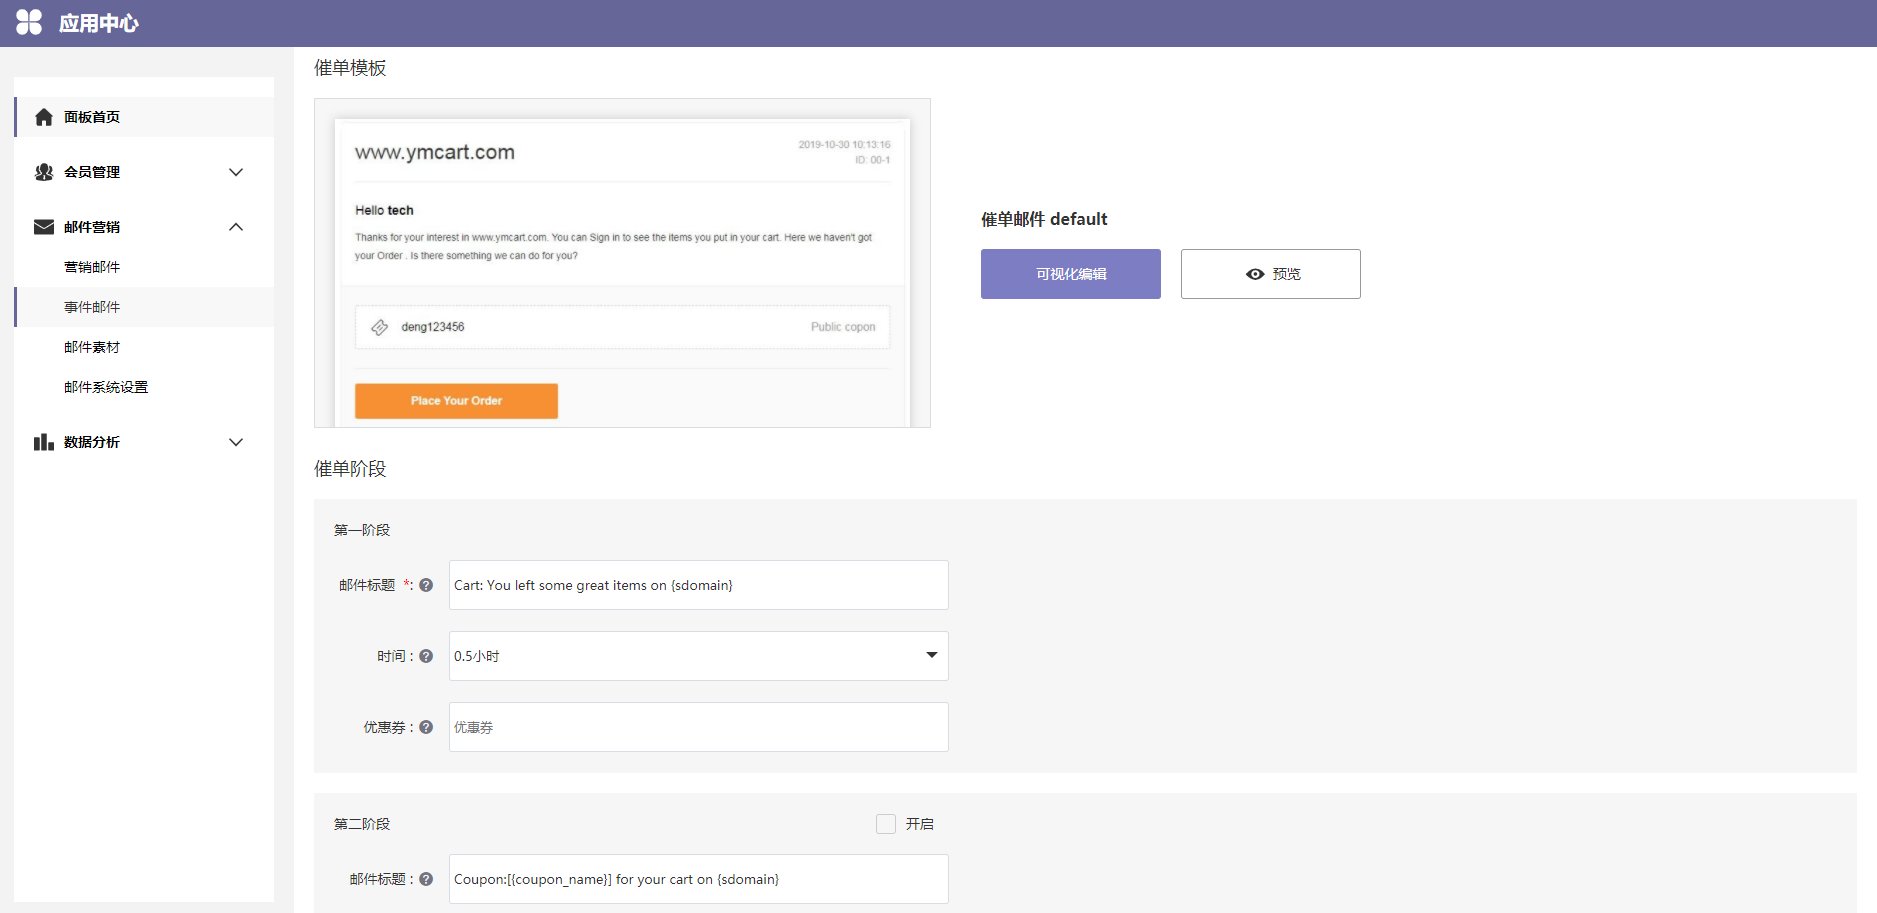Click the www.ymcart.com text in template preview
This screenshot has height=913, width=1877.
click(x=435, y=152)
